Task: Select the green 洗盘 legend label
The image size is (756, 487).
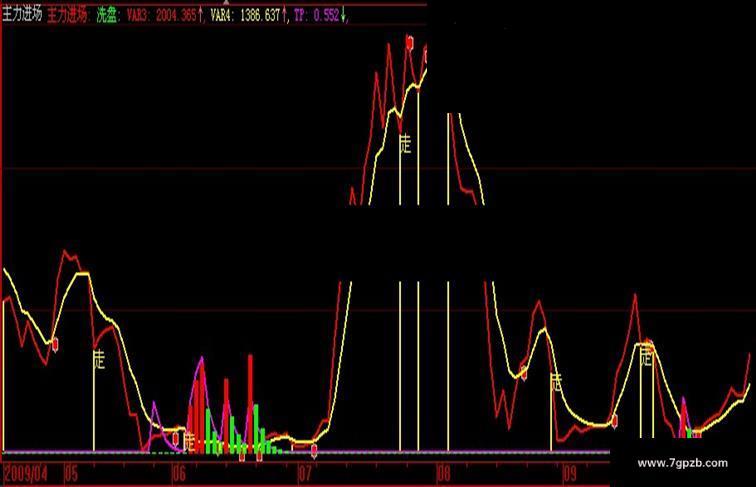Action: tap(107, 15)
